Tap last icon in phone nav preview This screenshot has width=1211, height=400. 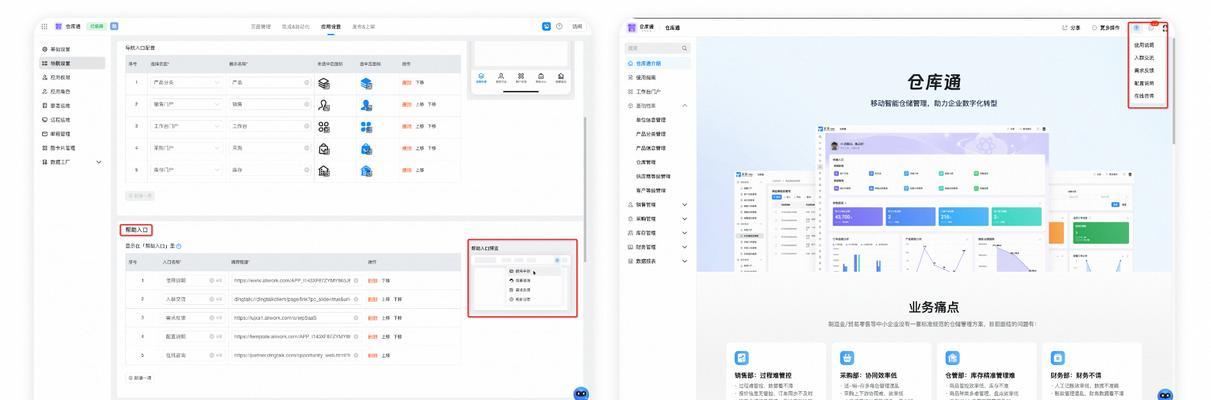[x=561, y=76]
